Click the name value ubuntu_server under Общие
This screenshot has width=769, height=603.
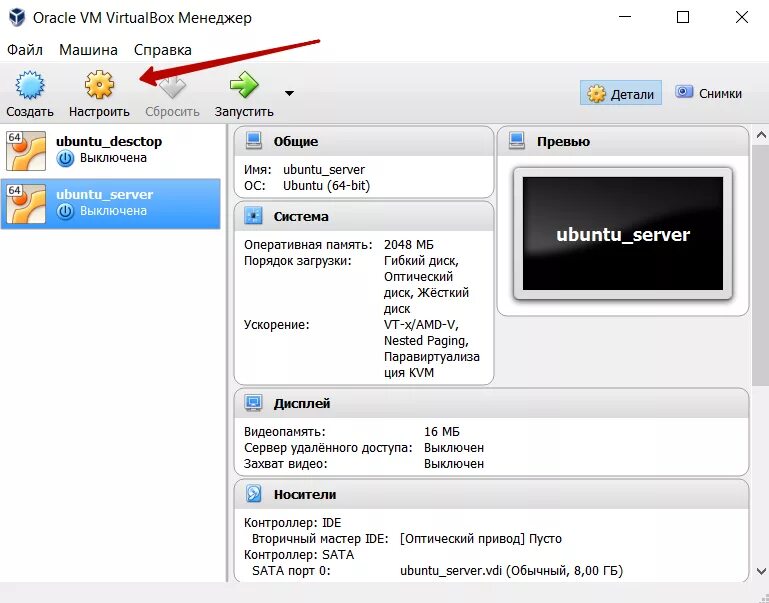(x=324, y=170)
